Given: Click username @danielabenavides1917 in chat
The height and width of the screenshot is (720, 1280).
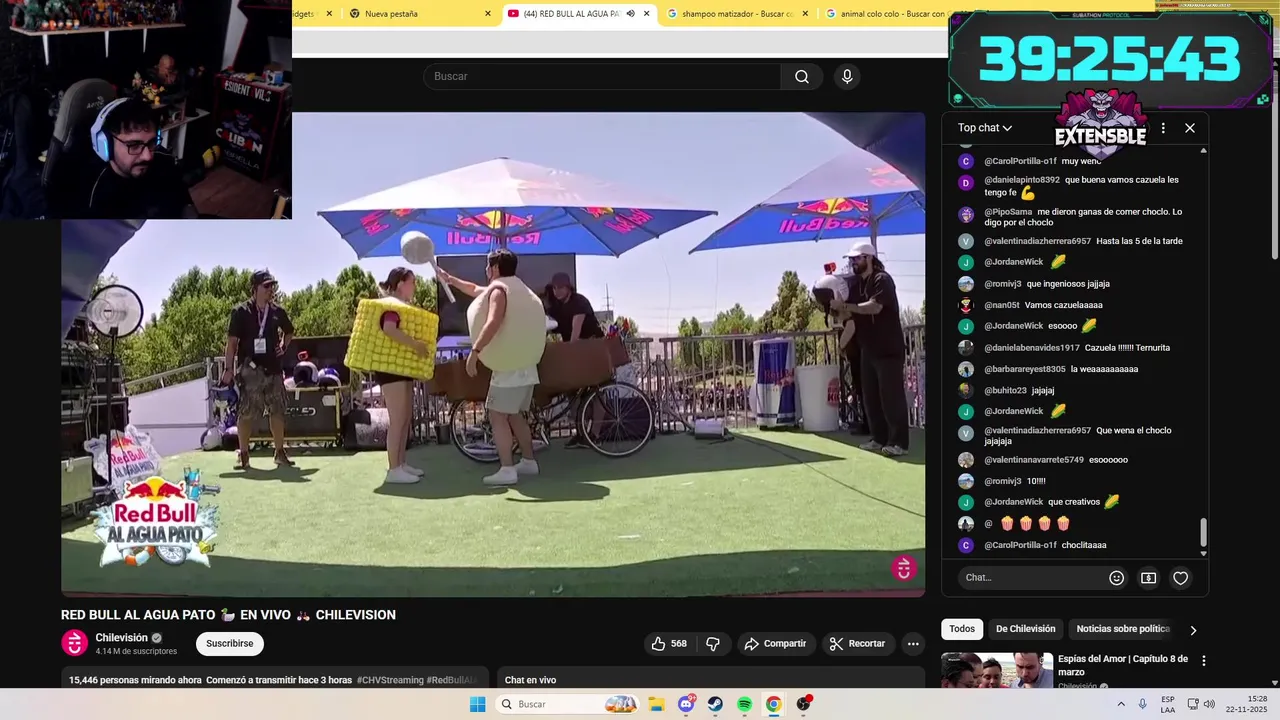Looking at the screenshot, I should coord(1032,348).
